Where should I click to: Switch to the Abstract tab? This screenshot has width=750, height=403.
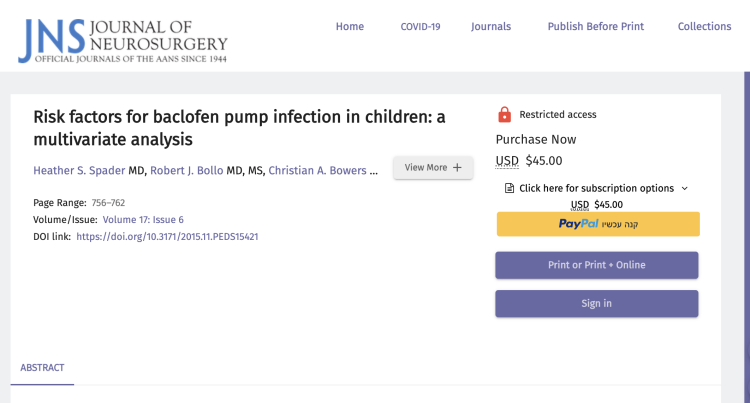coord(42,368)
